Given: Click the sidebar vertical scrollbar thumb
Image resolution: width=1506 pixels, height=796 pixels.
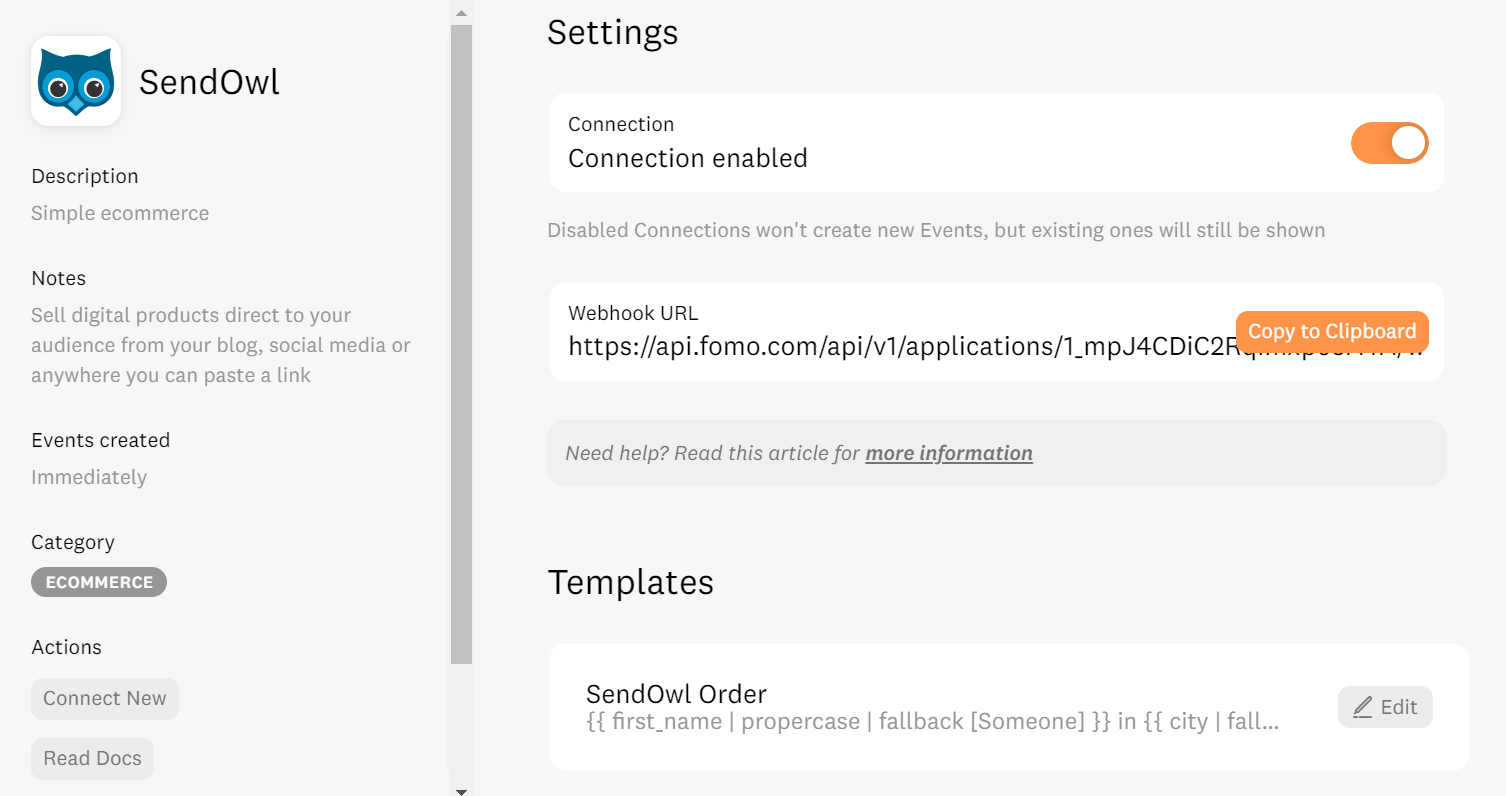Looking at the screenshot, I should tap(461, 345).
